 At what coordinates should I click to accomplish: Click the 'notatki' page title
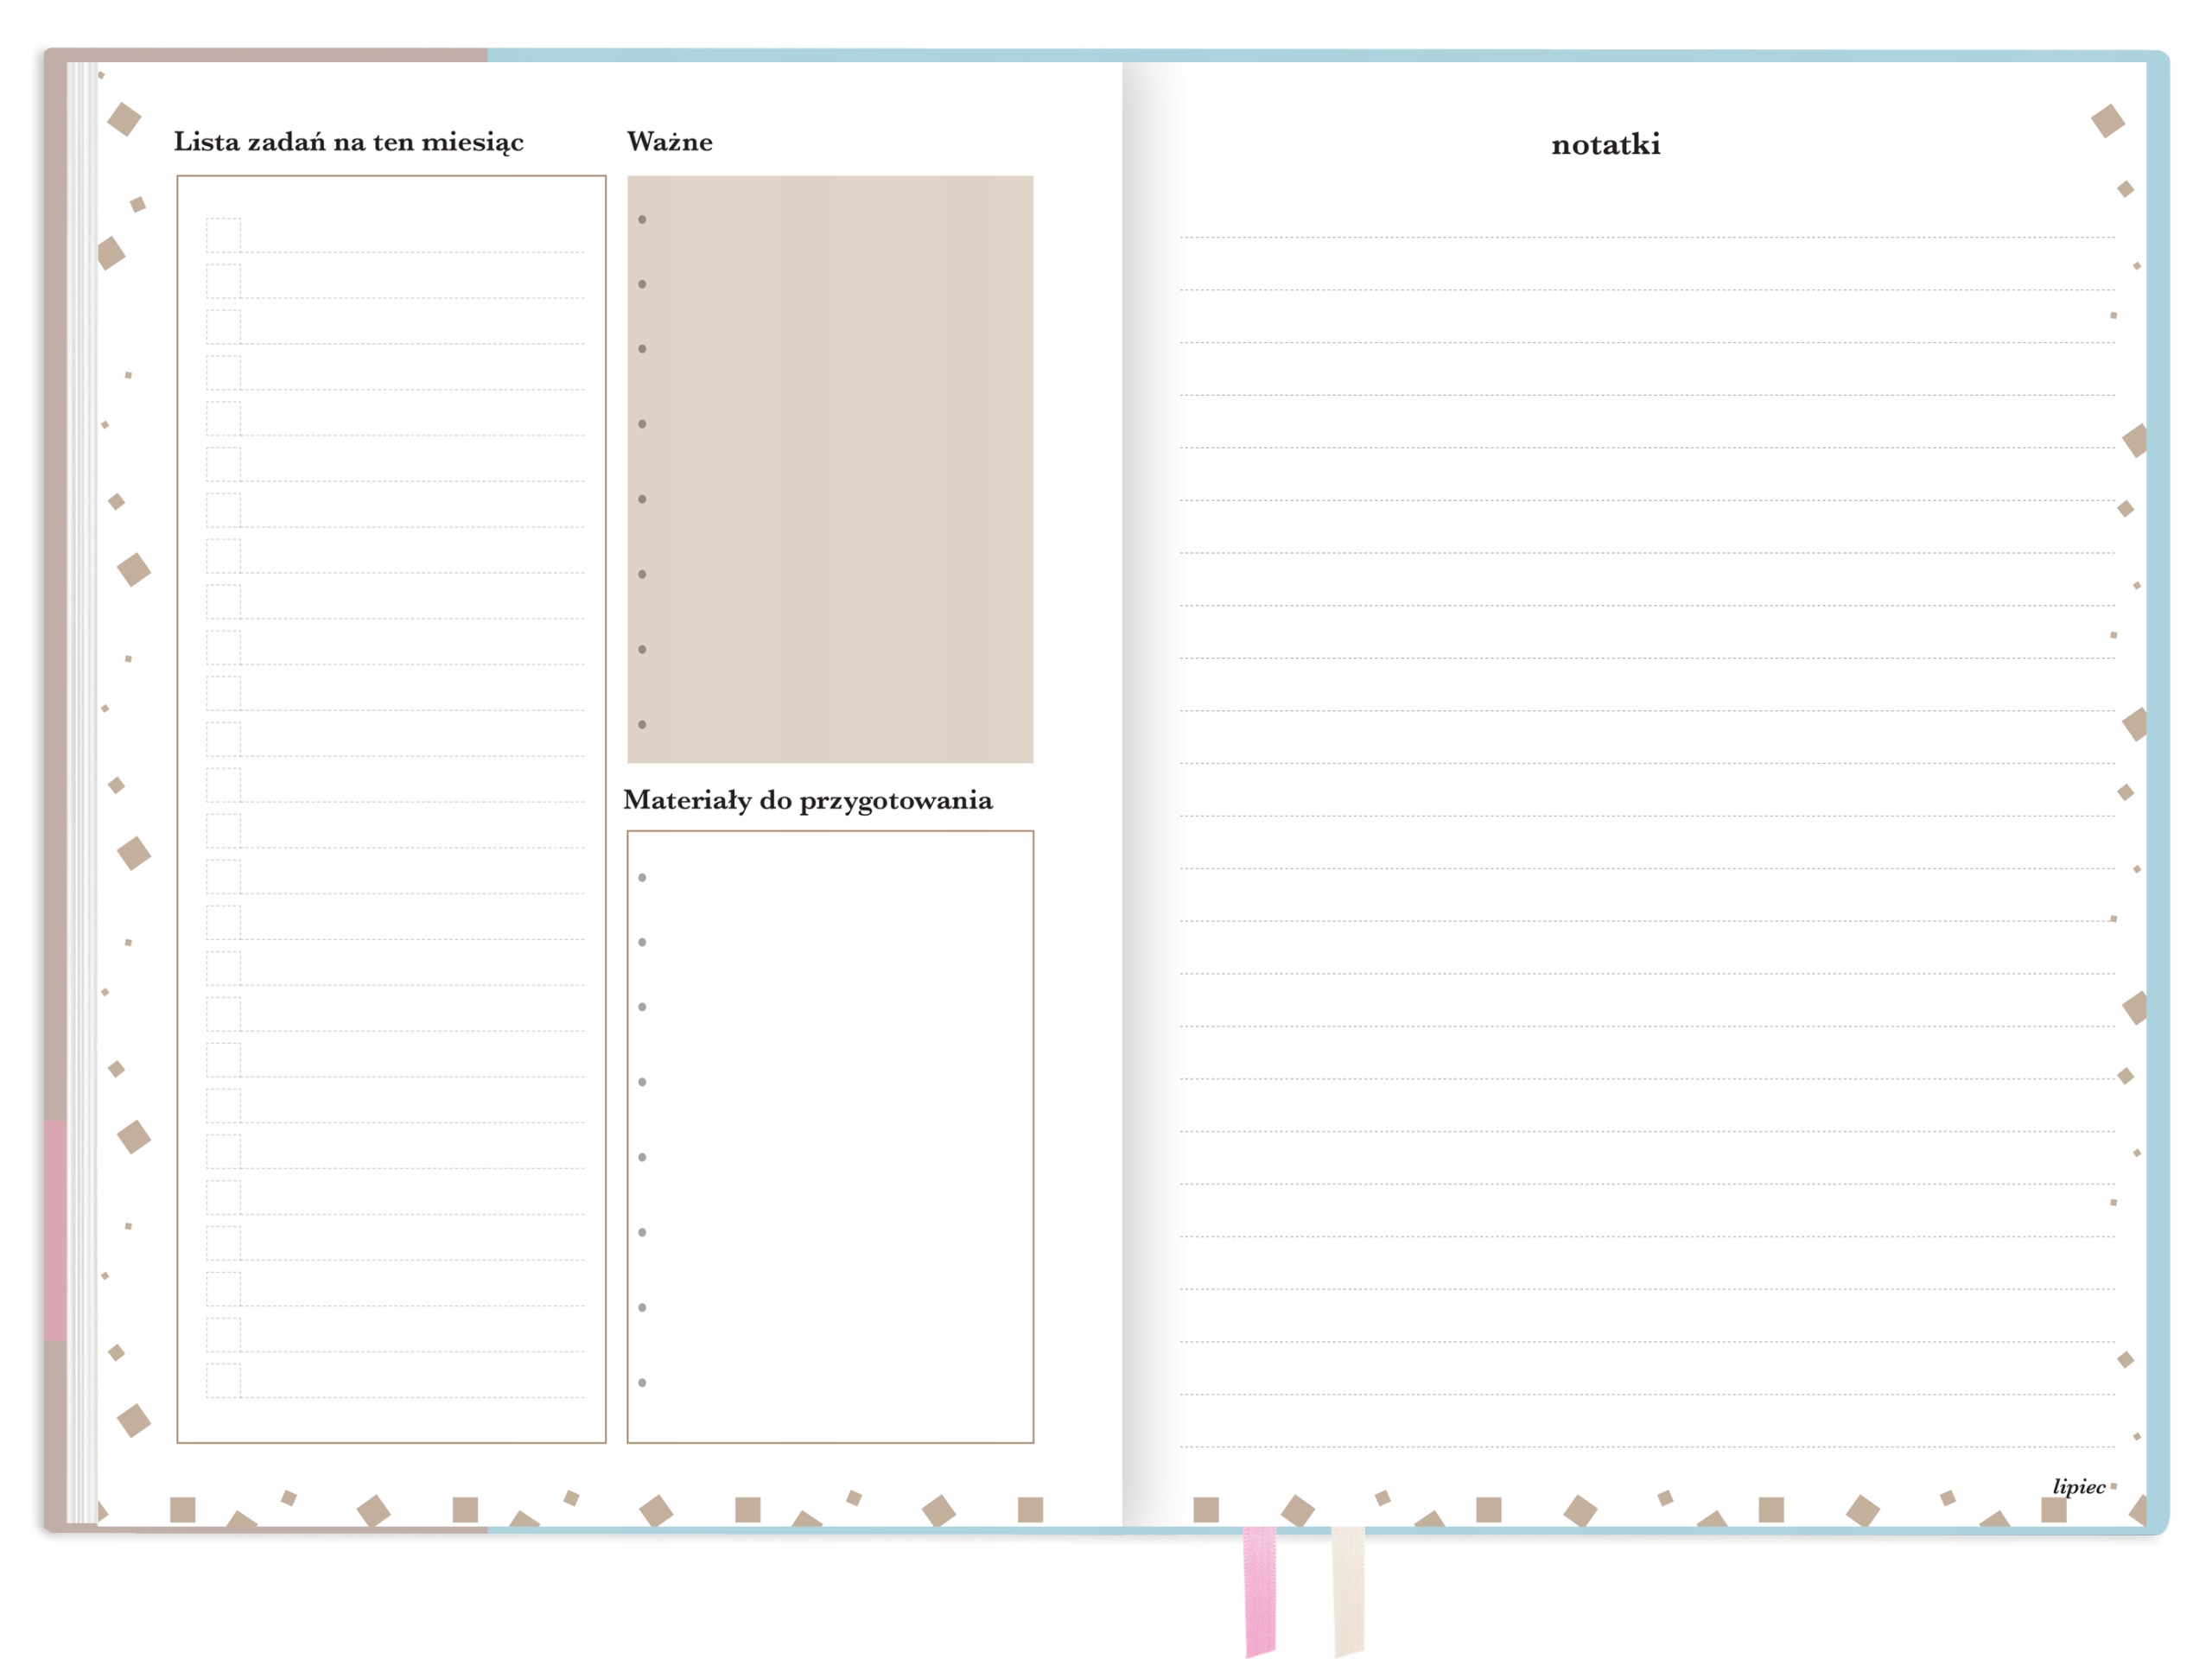pyautogui.click(x=1605, y=145)
